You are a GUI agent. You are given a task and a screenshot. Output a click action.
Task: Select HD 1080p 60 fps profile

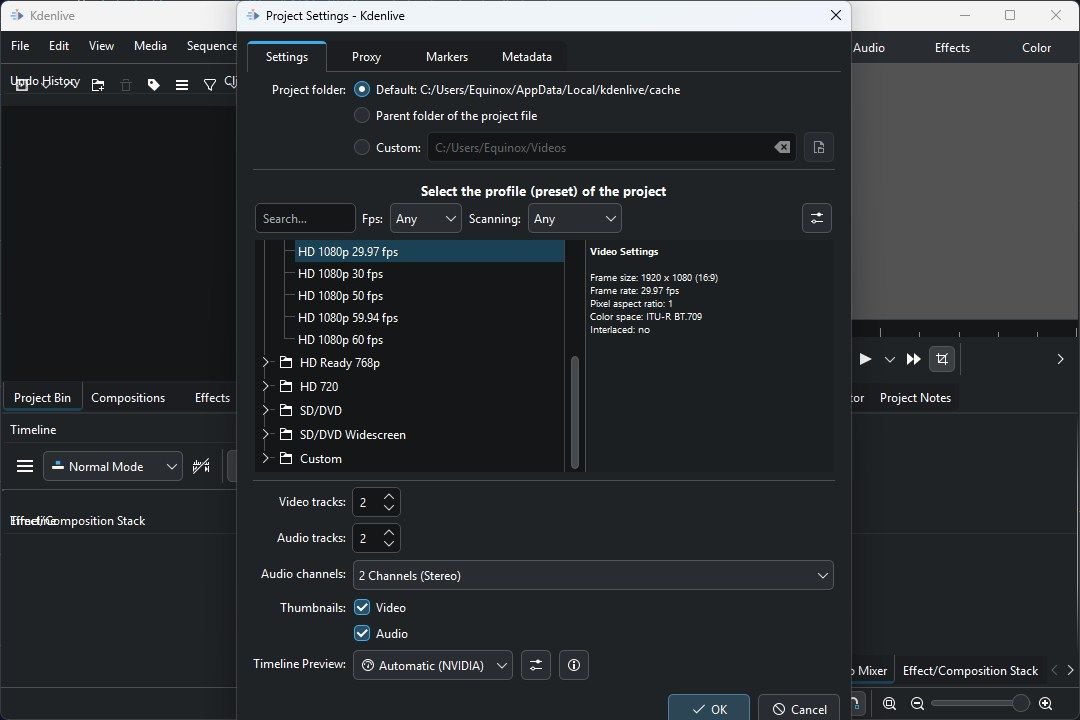click(340, 340)
